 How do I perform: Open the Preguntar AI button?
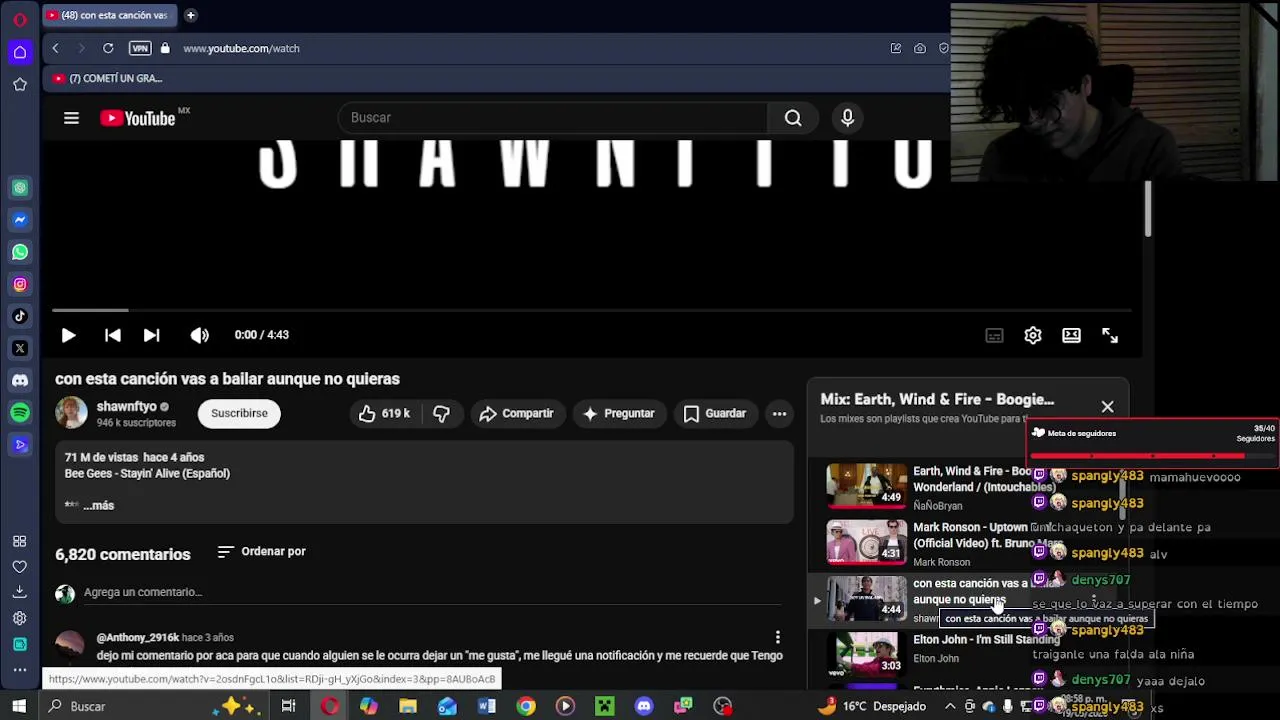tap(618, 413)
